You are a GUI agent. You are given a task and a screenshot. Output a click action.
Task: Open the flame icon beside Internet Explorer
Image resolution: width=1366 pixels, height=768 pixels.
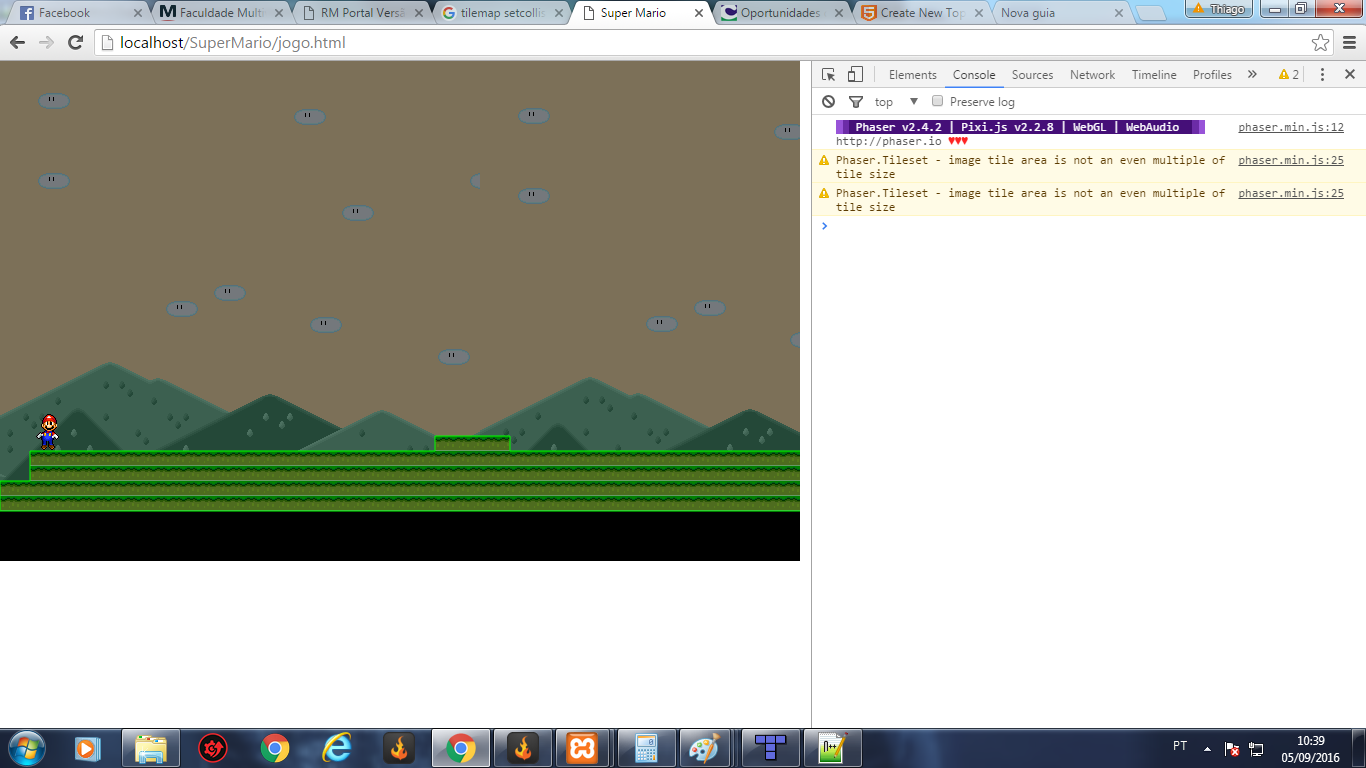tap(399, 747)
